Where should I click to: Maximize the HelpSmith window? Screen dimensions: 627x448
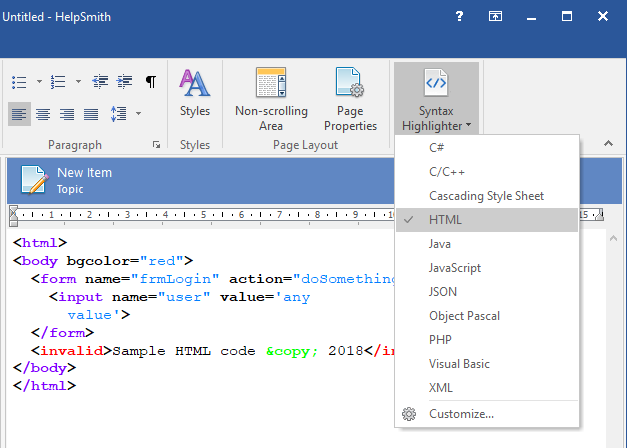tap(567, 16)
